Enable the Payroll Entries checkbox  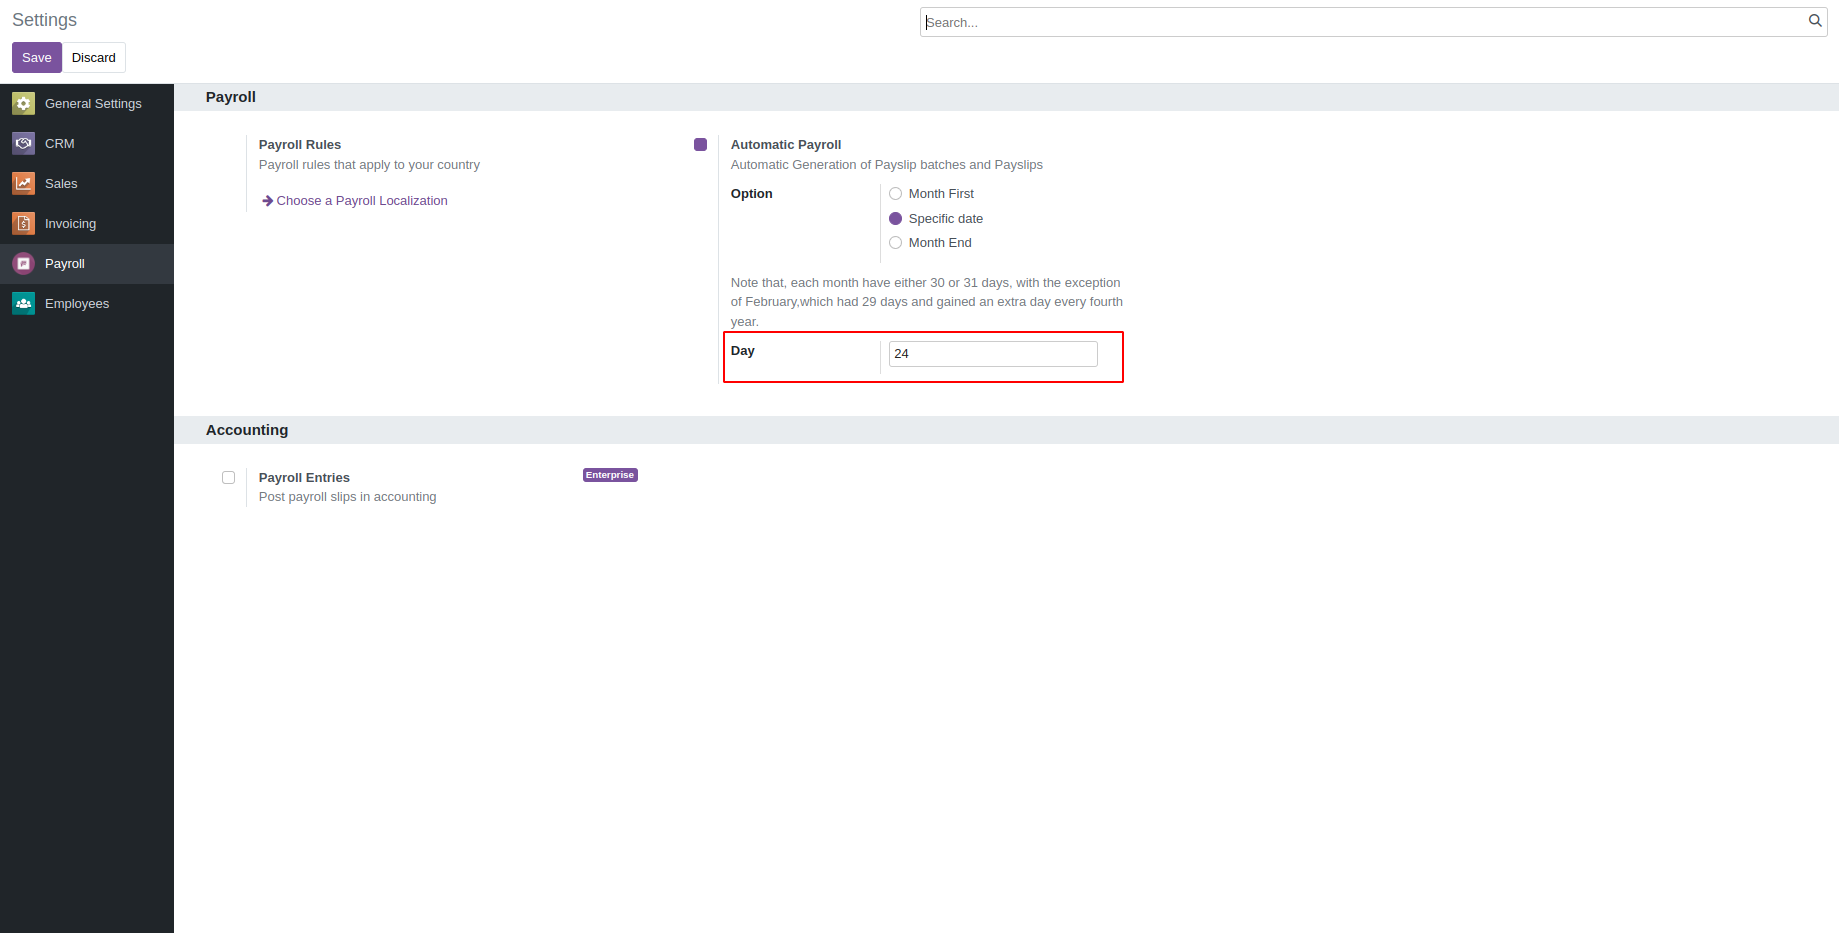pos(229,478)
